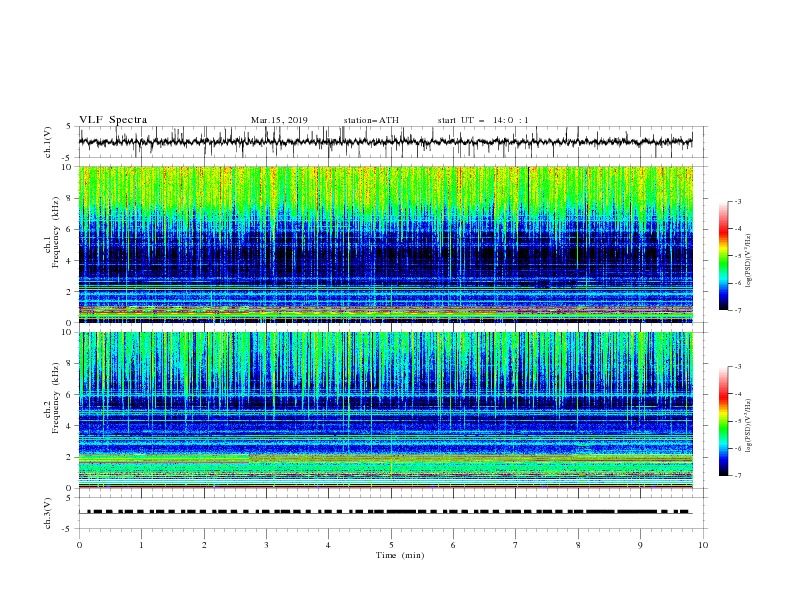Click the ch.1(V) waveform axis label
The height and width of the screenshot is (612, 792).
click(x=48, y=142)
